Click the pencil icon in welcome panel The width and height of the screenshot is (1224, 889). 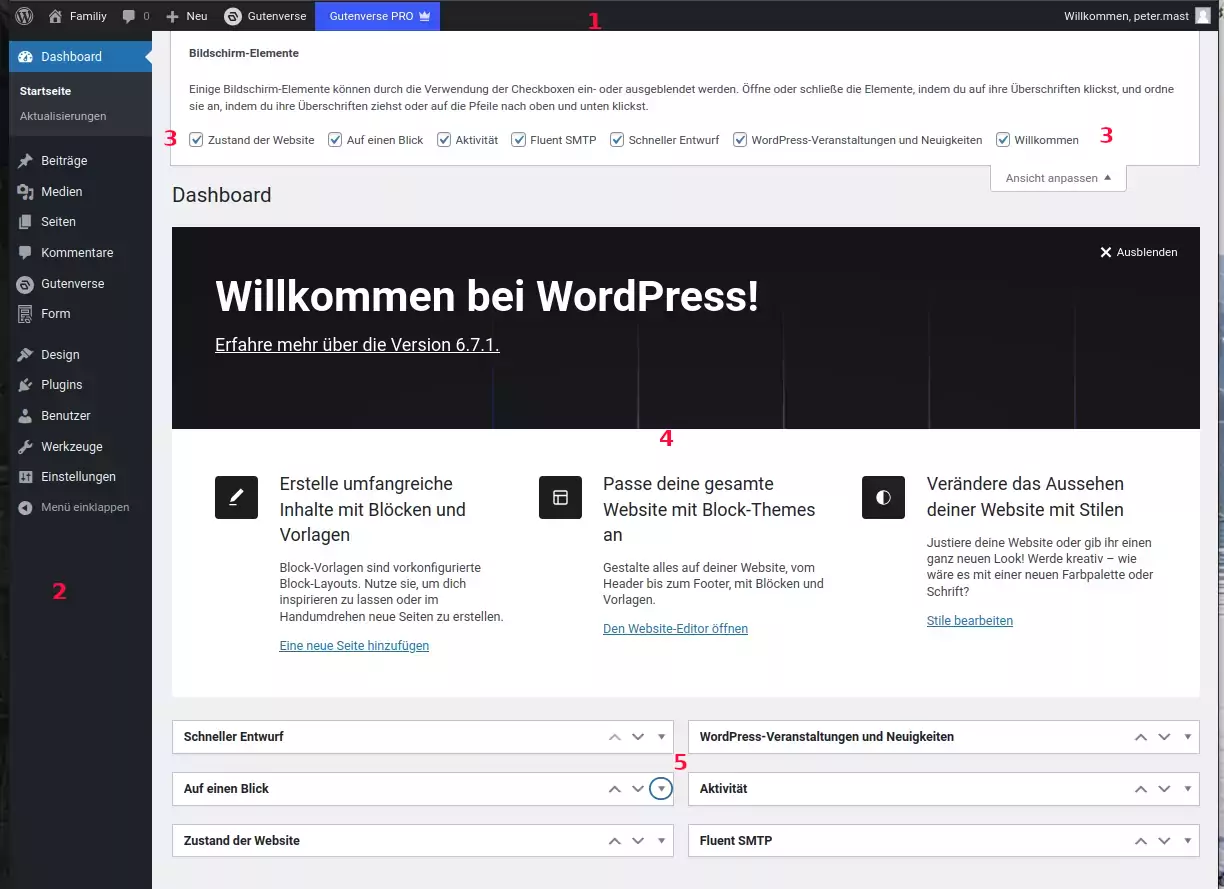pos(236,497)
